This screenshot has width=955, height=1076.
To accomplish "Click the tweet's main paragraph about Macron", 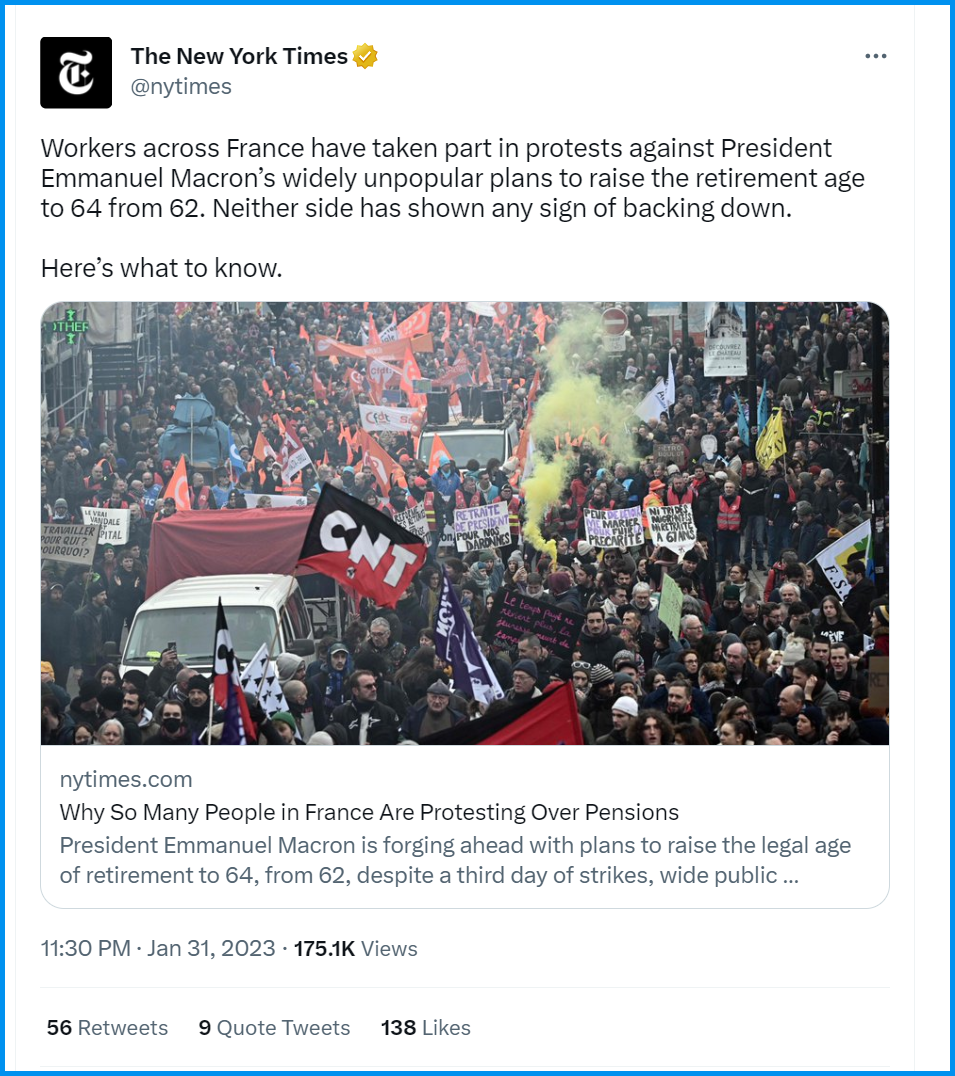I will [452, 180].
